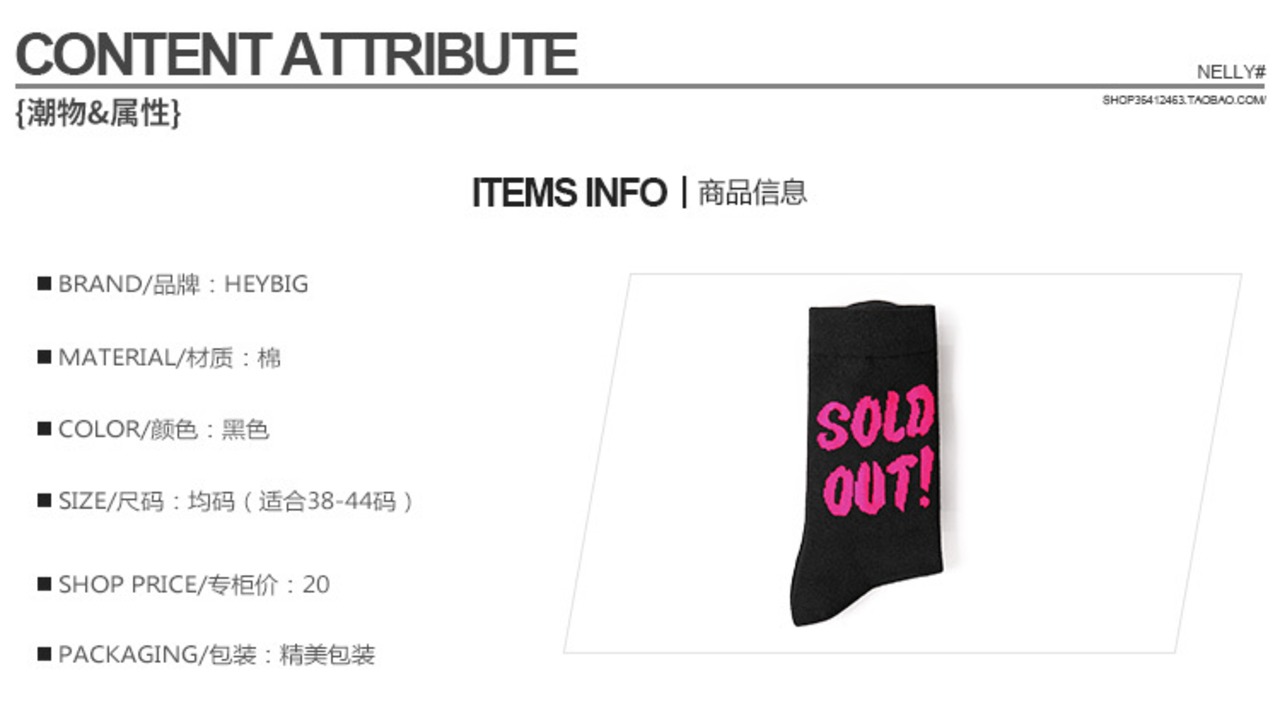Click the color value 黑色
The width and height of the screenshot is (1280, 712).
[245, 430]
